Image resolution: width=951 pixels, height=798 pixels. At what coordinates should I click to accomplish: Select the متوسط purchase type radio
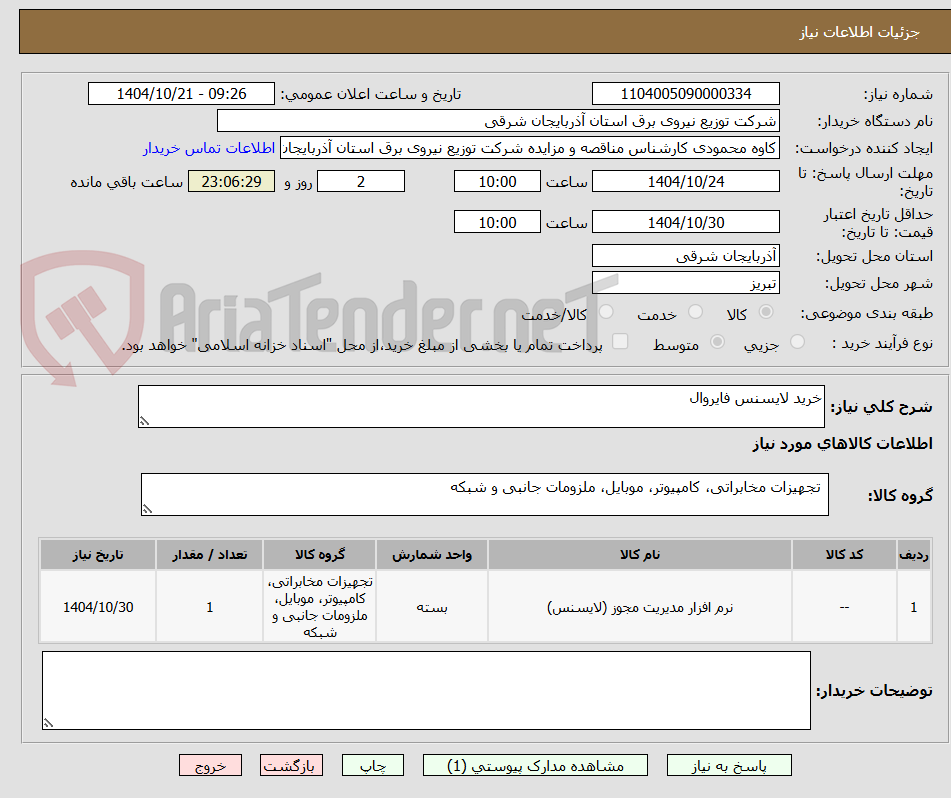click(717, 341)
